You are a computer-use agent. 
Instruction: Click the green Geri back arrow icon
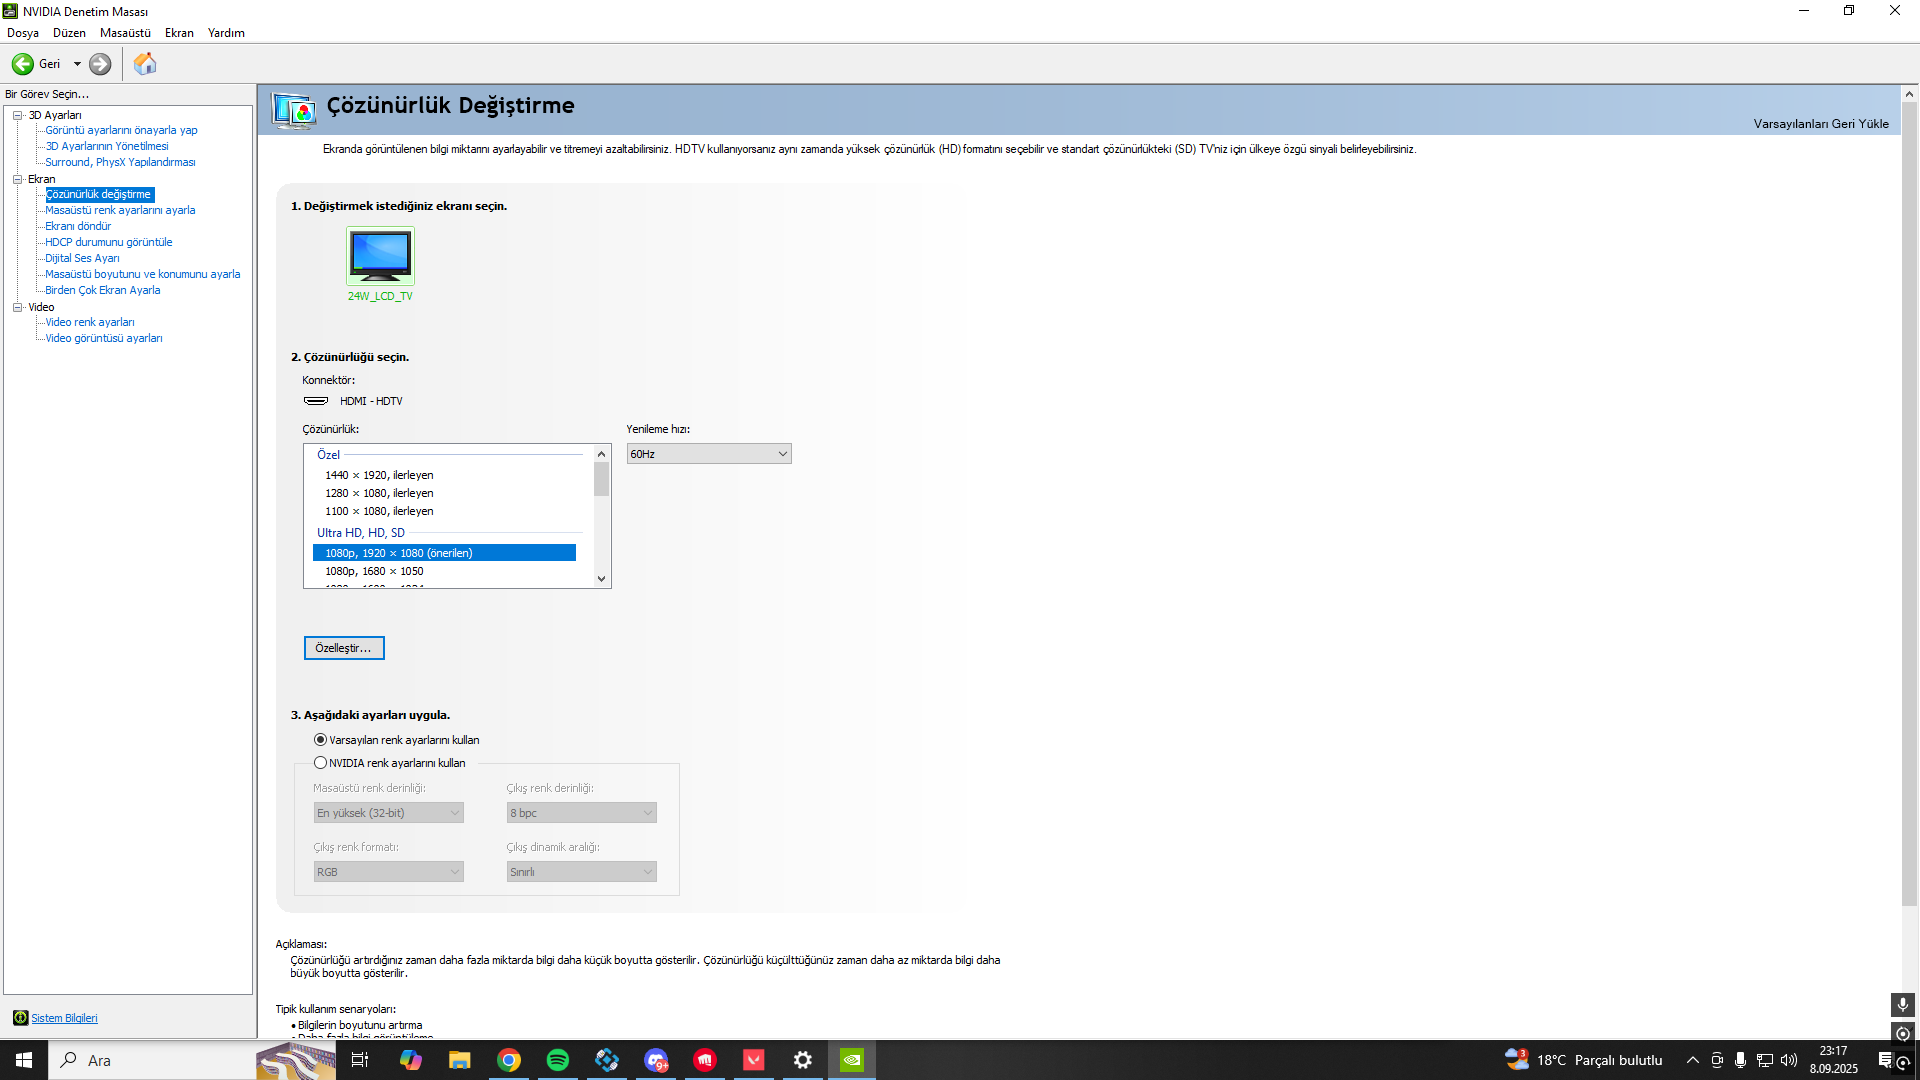[22, 64]
